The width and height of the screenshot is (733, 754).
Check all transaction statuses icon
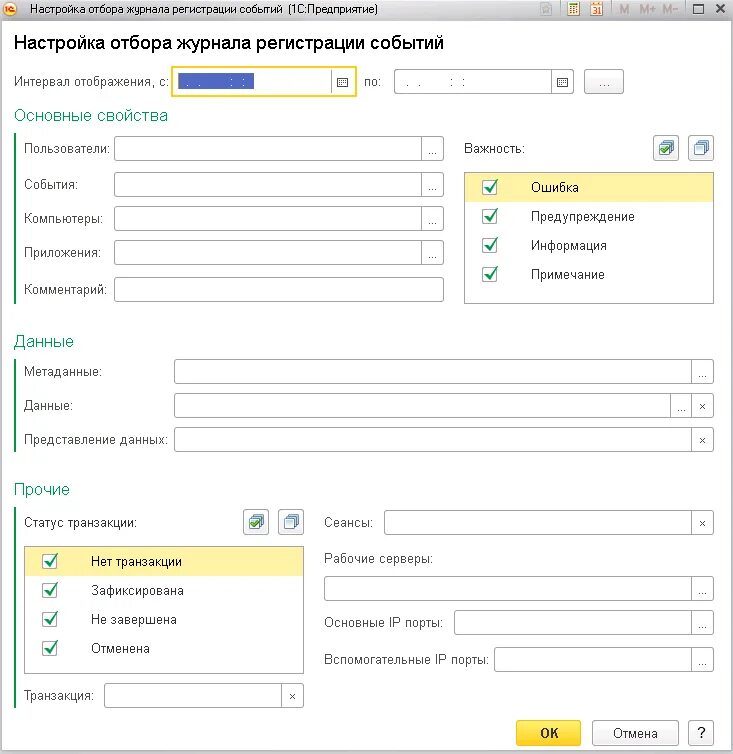coord(256,522)
